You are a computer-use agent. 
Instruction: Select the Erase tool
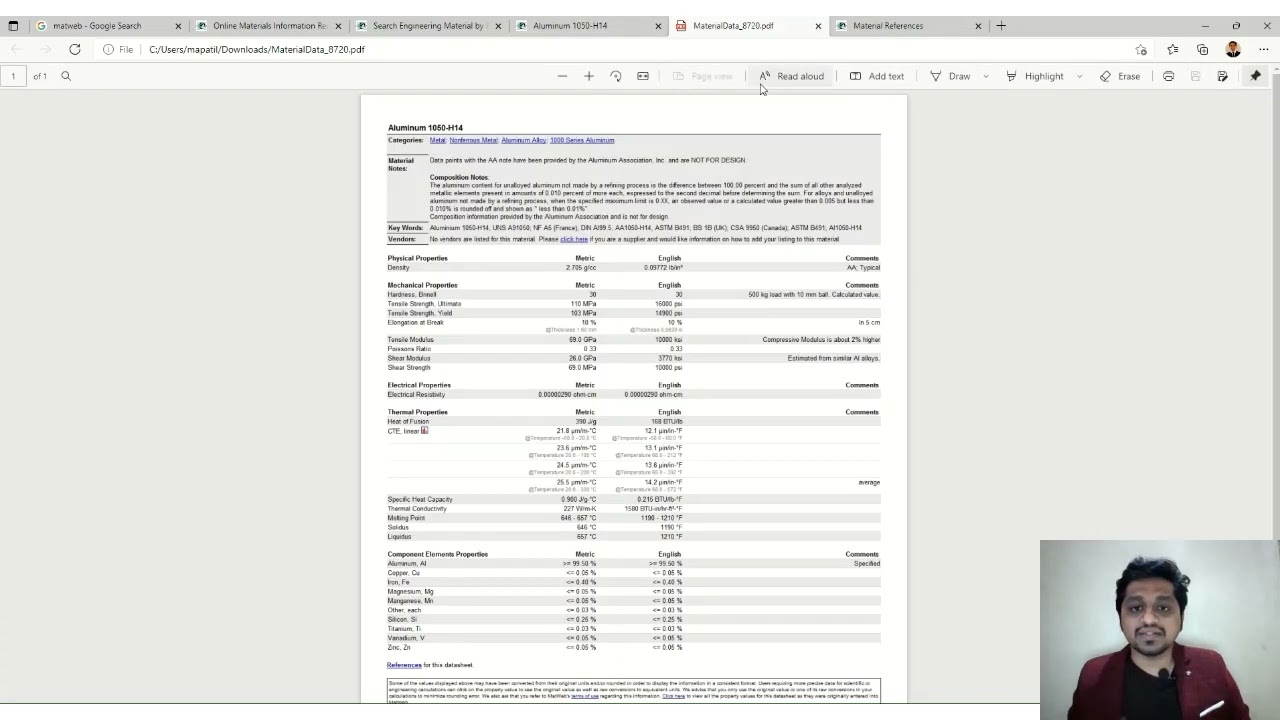1120,76
